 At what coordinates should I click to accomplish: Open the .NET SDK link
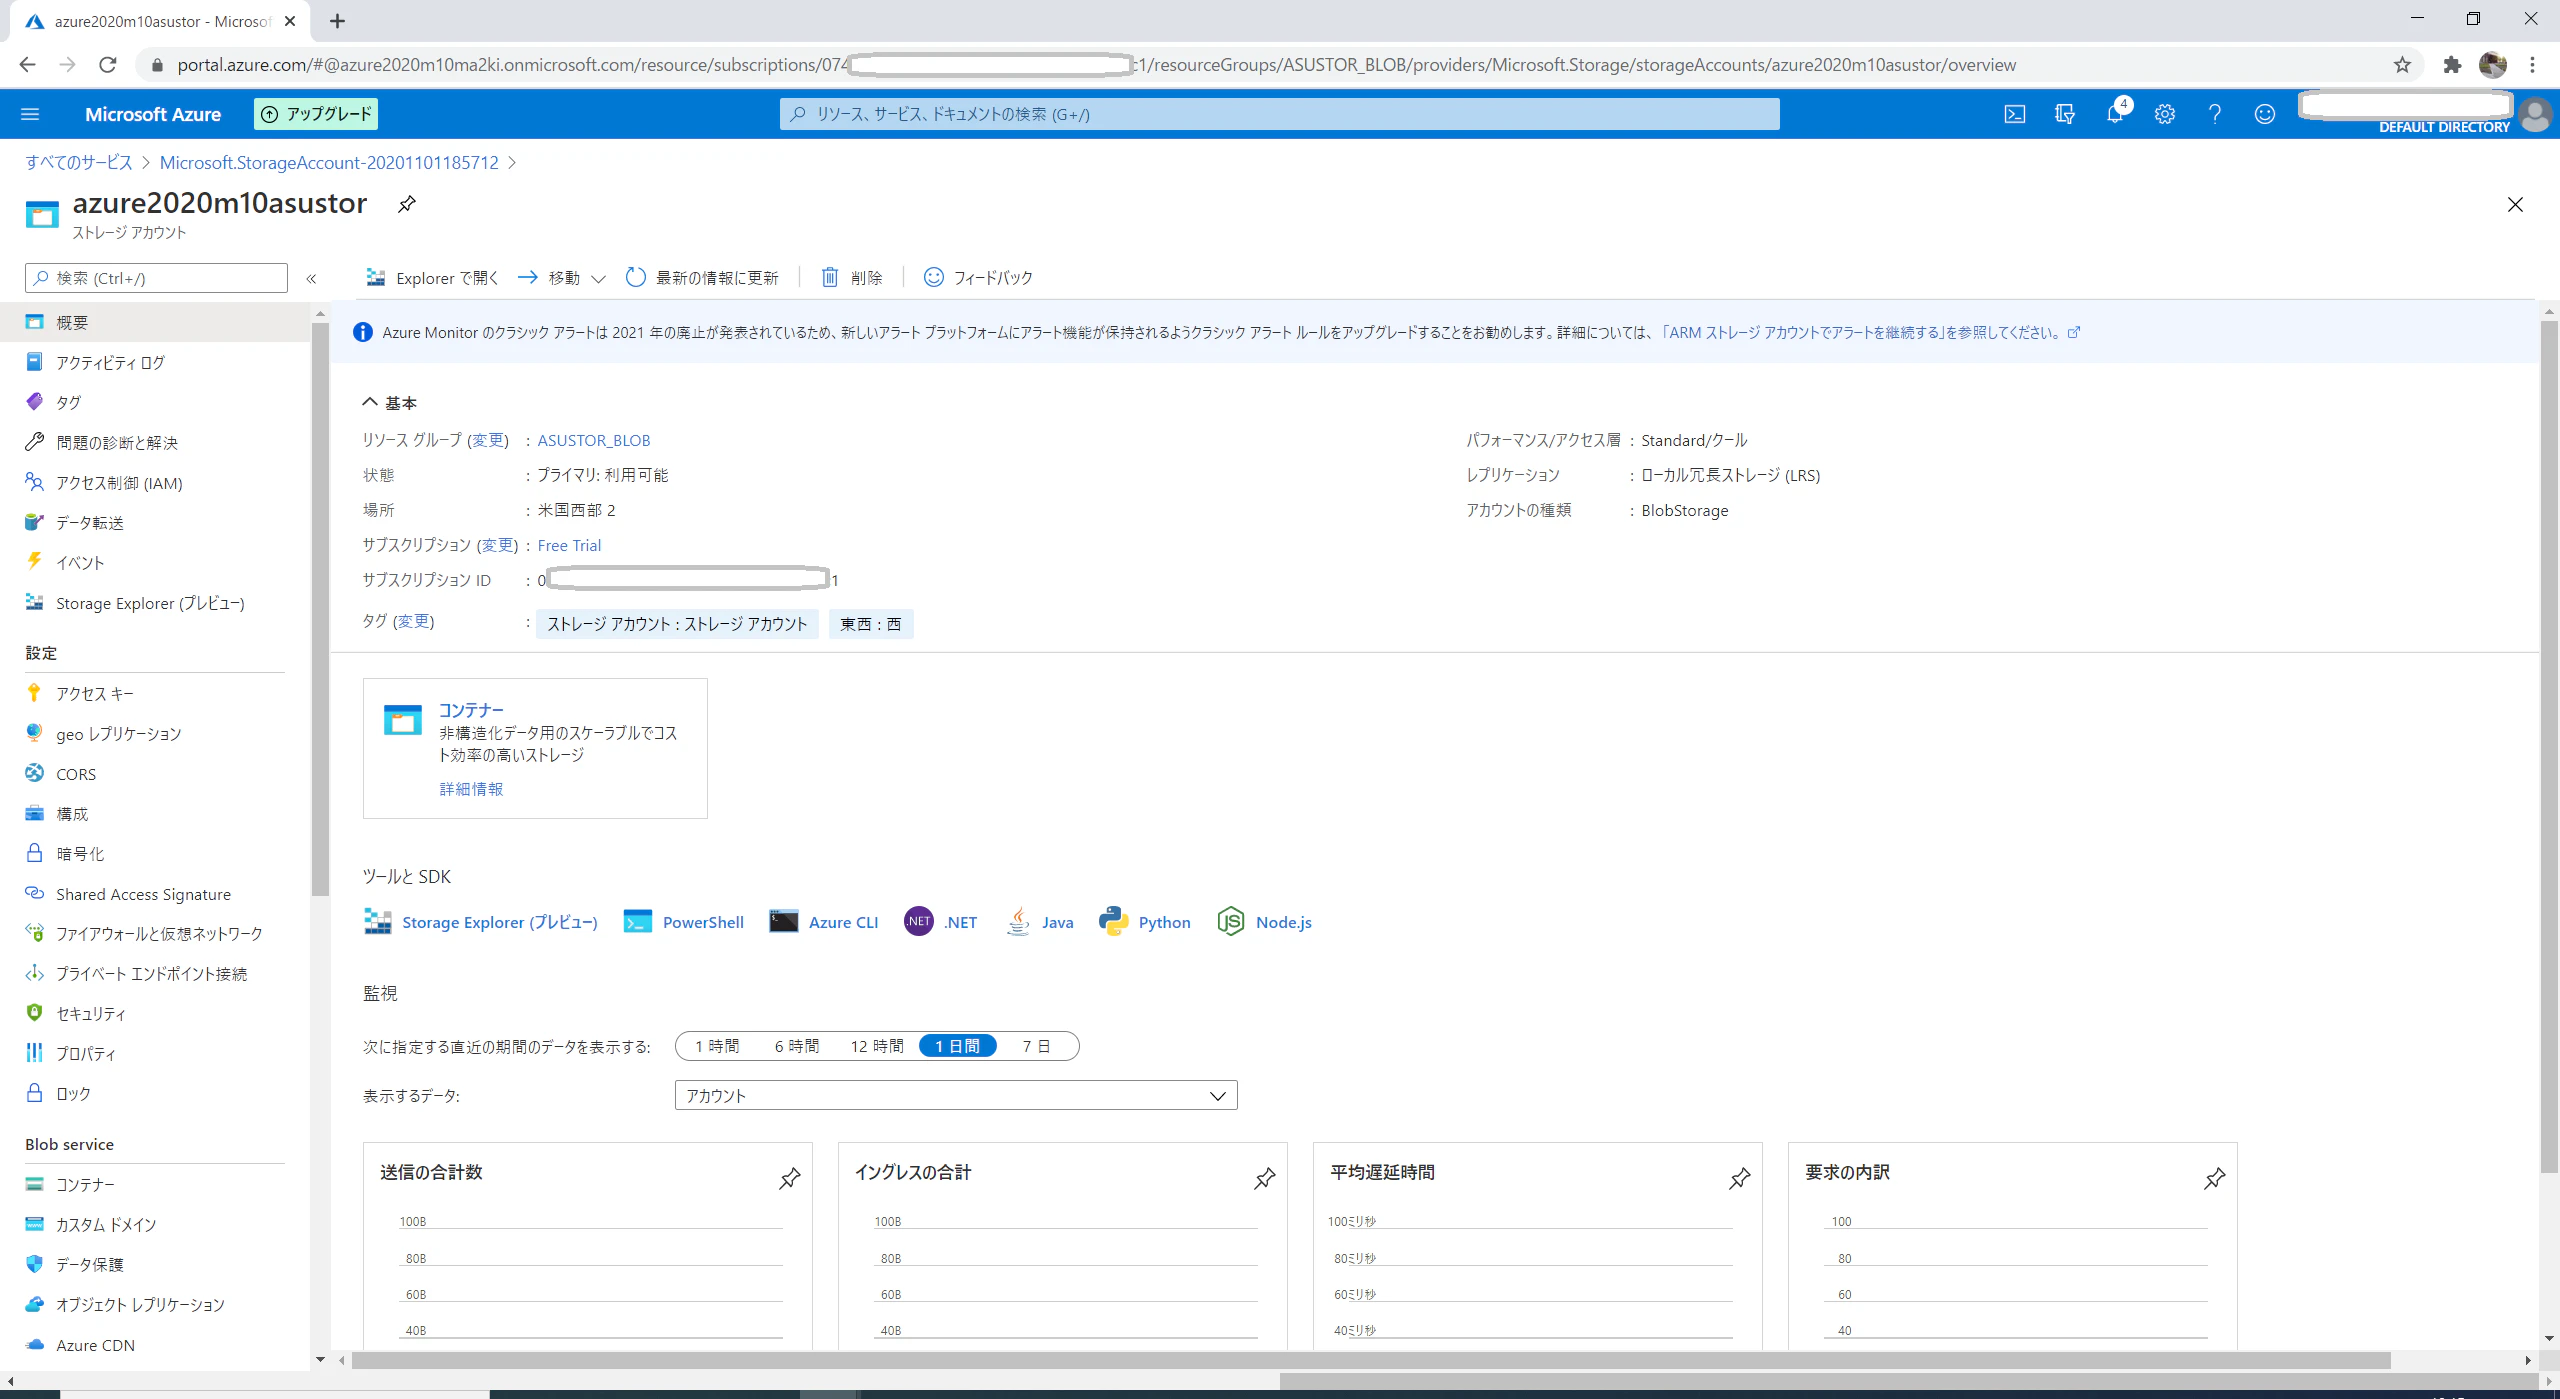click(x=941, y=922)
